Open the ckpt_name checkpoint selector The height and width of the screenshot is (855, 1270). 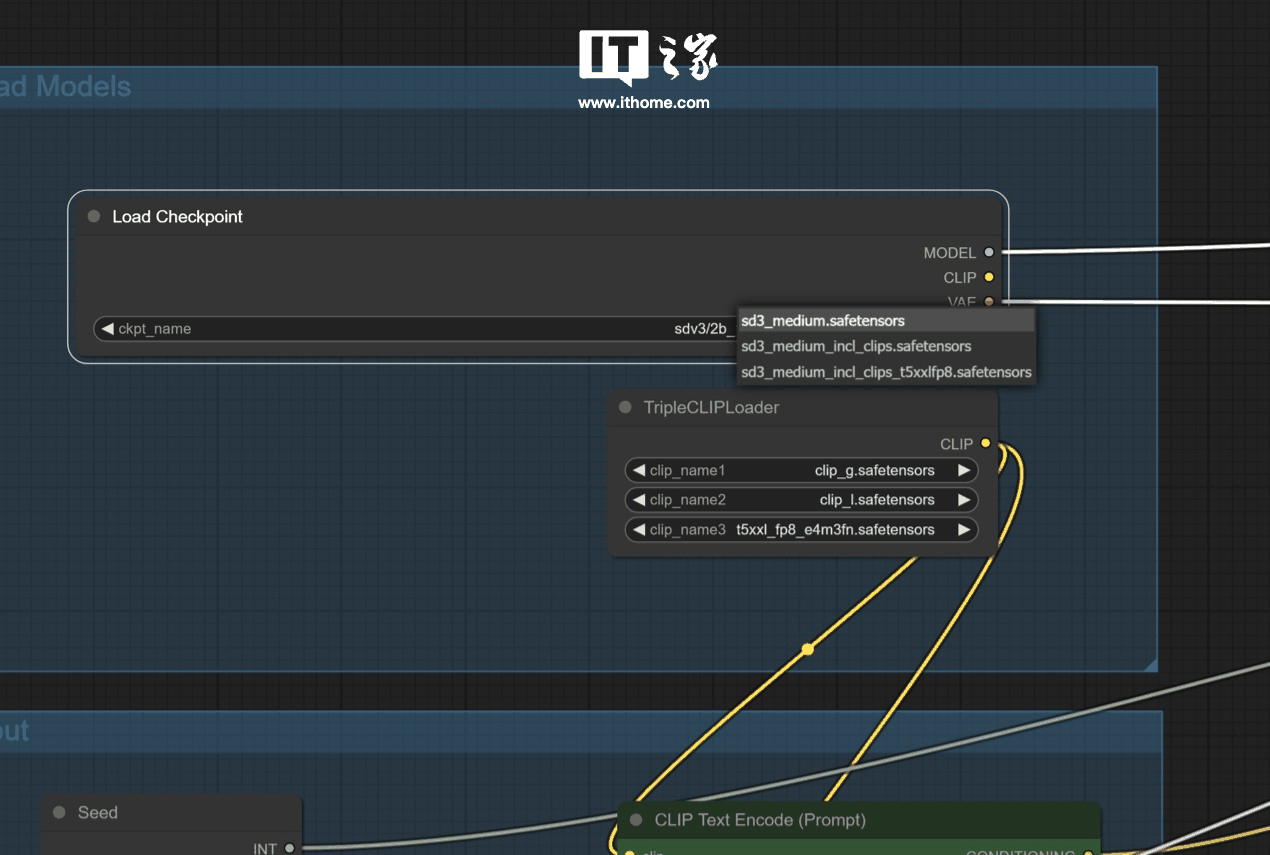click(400, 329)
